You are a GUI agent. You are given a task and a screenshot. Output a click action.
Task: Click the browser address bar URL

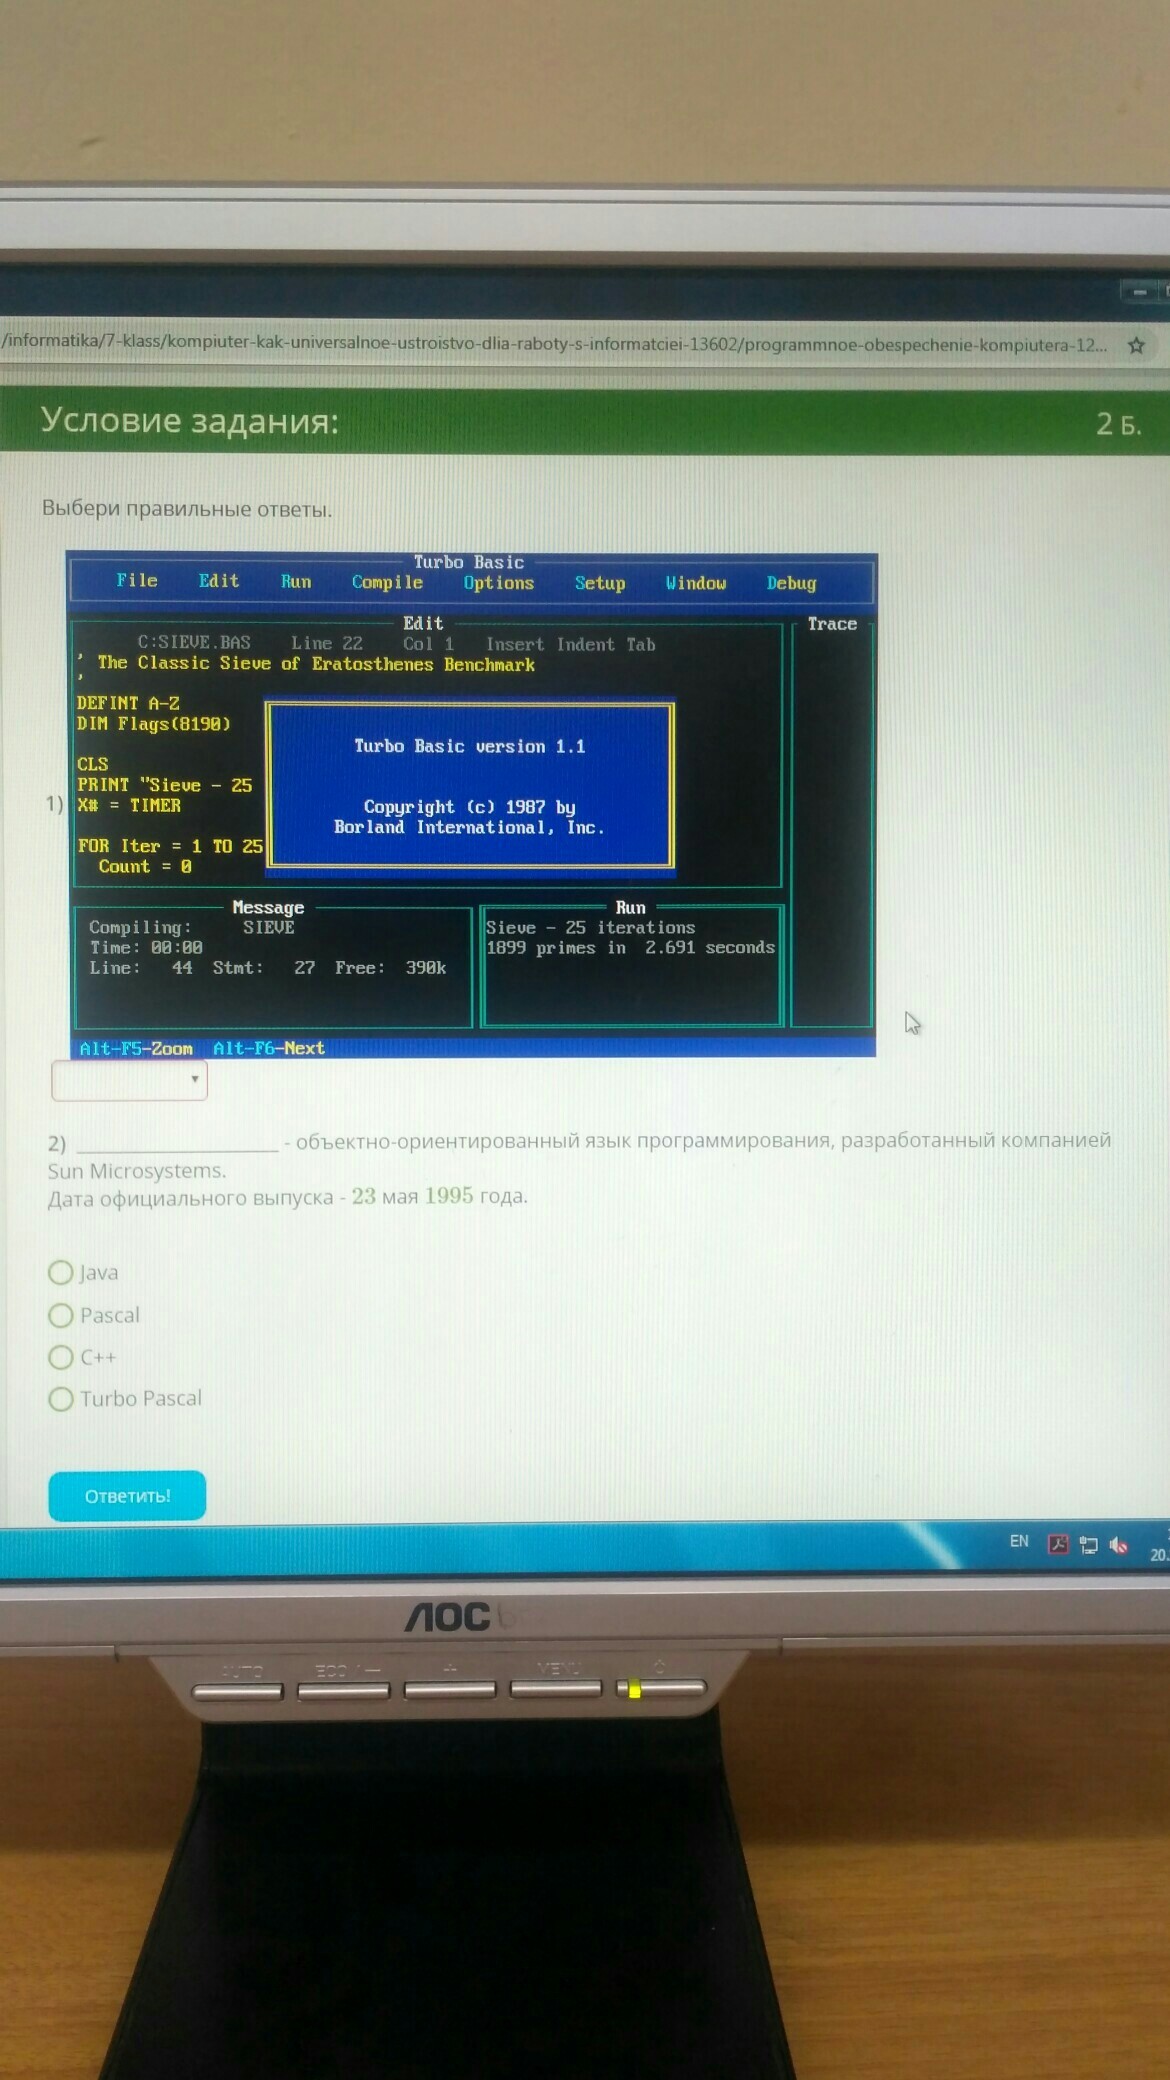(555, 343)
